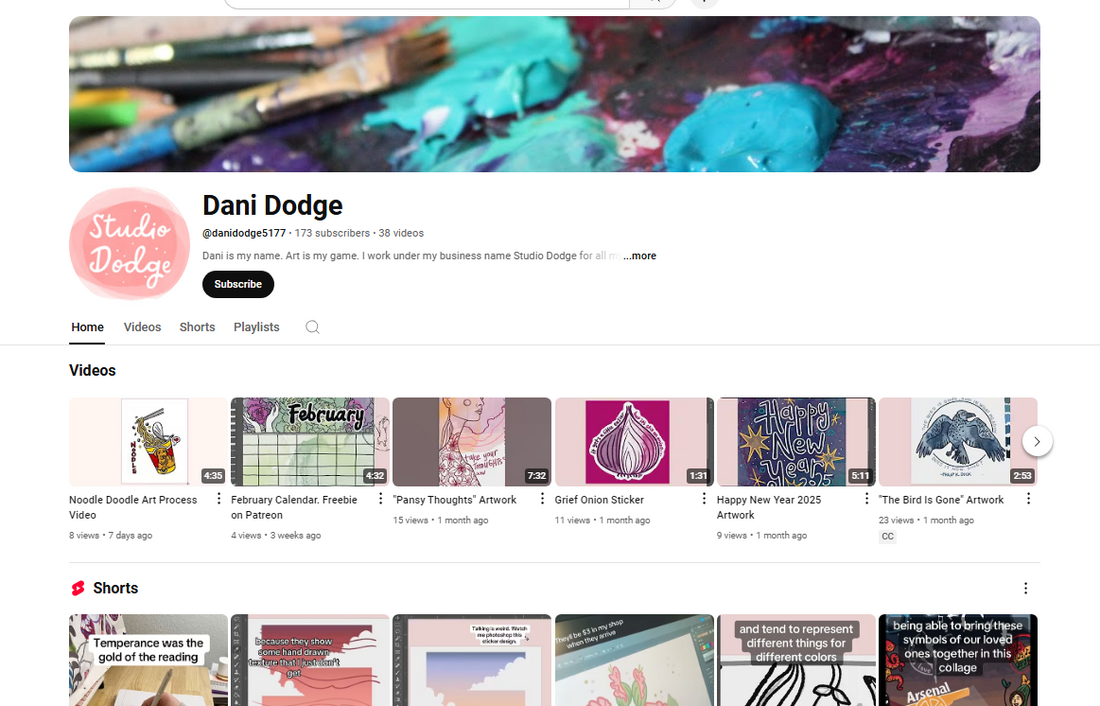Viewport: 1100px width, 706px height.
Task: Open the Playlists tab
Action: point(256,327)
